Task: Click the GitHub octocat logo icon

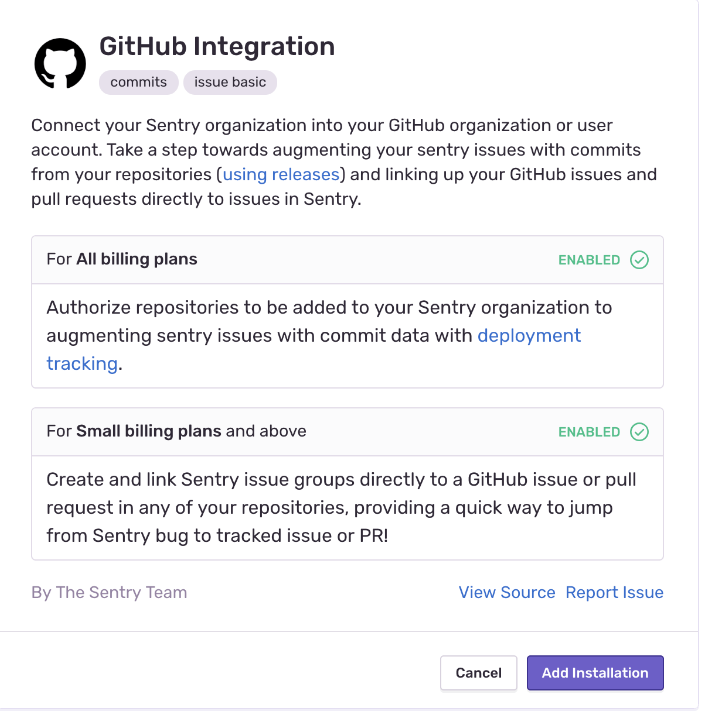Action: click(60, 64)
